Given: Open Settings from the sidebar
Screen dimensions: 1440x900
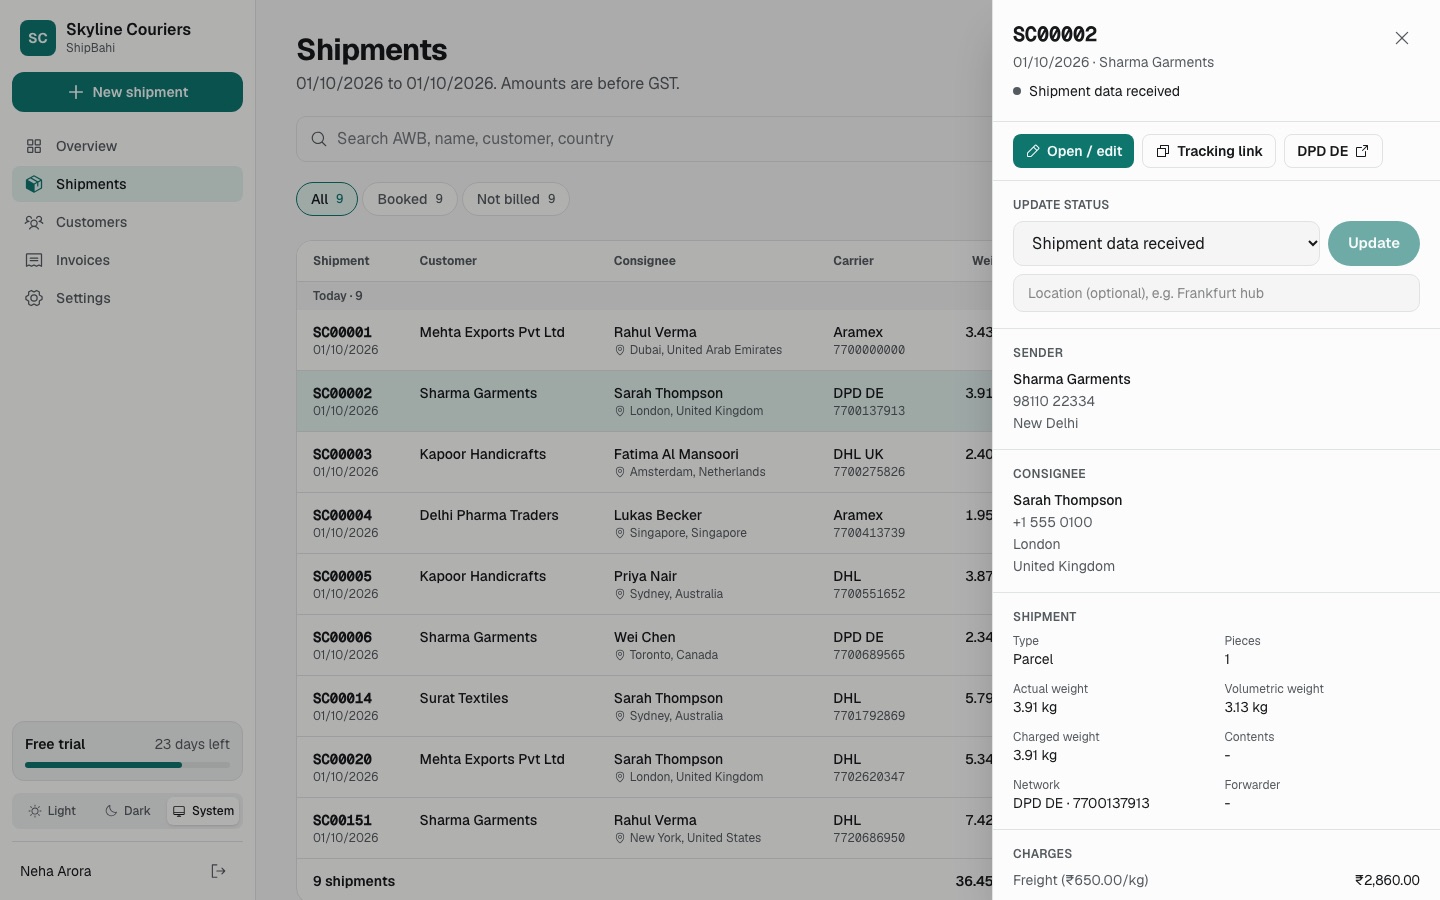Looking at the screenshot, I should click(127, 298).
